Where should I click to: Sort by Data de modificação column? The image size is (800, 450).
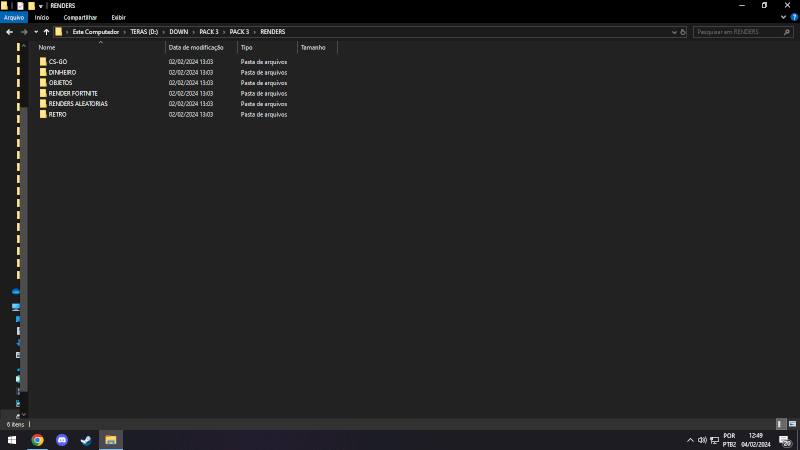(x=196, y=47)
